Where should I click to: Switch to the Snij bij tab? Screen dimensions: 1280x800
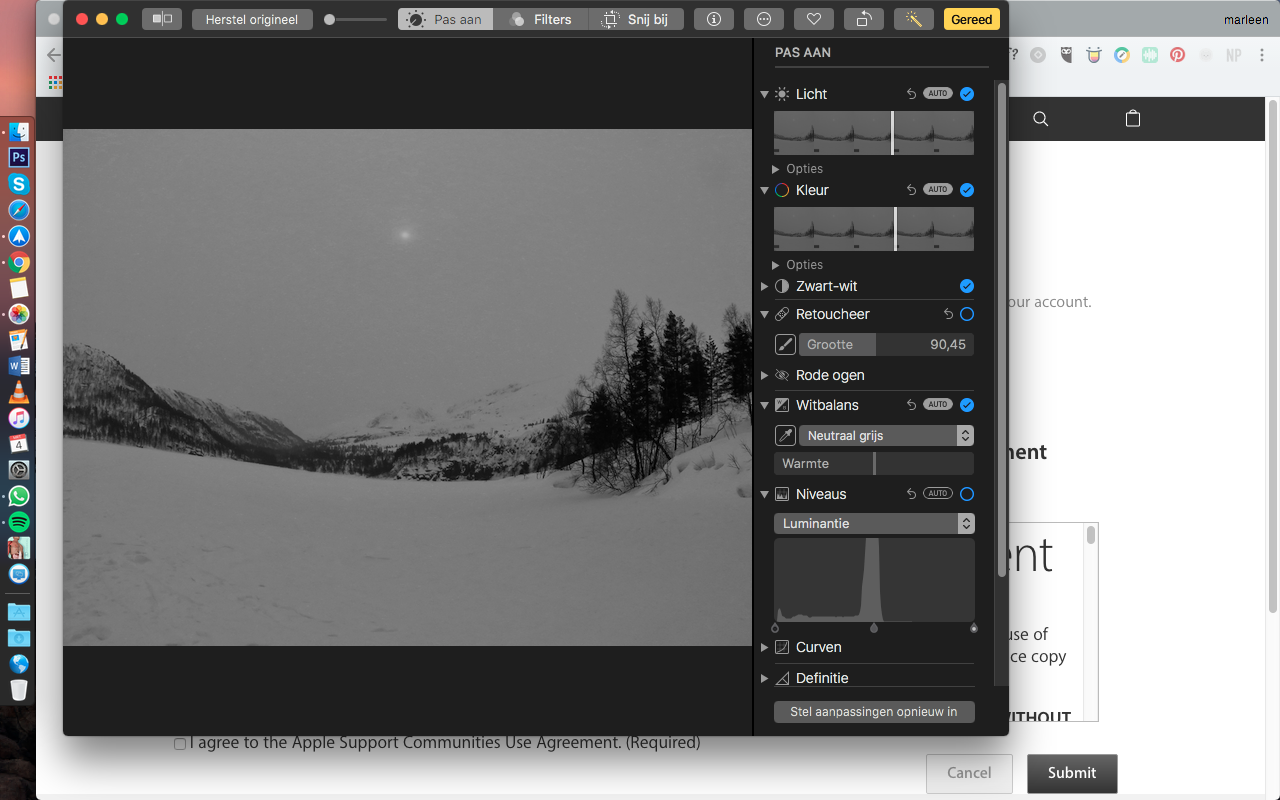tap(636, 19)
